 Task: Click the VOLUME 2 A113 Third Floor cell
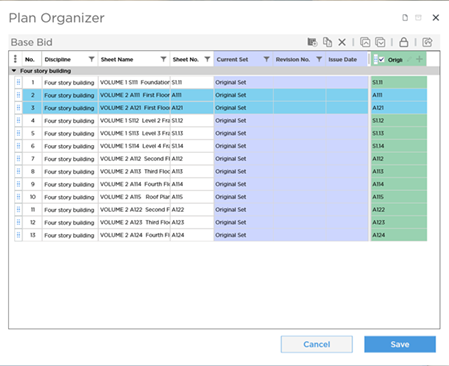point(135,171)
